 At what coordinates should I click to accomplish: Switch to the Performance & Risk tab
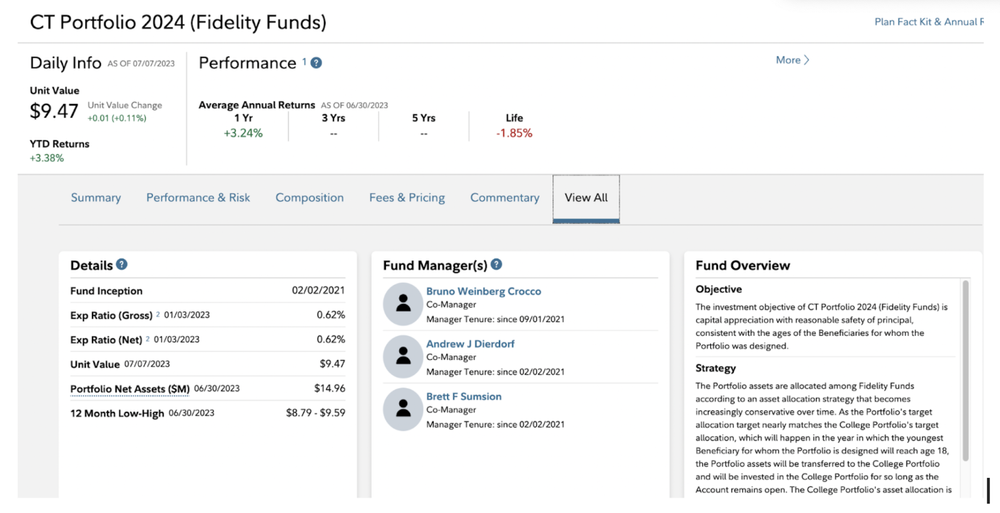point(198,198)
